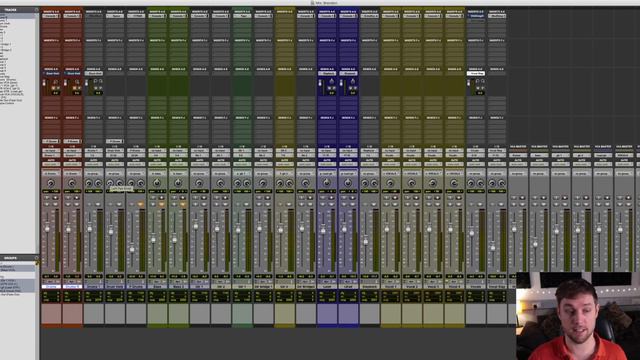640x360 pixels.
Task: Click the volume fader on the first VCA Master strip
Action: 514,229
